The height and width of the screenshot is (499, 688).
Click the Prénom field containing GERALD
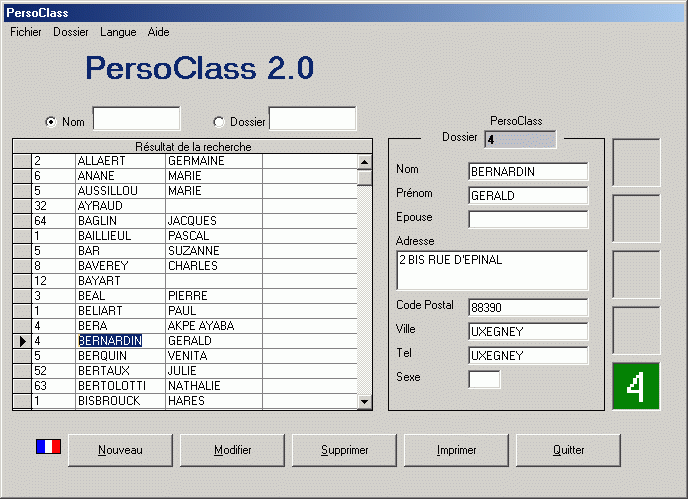(528, 196)
